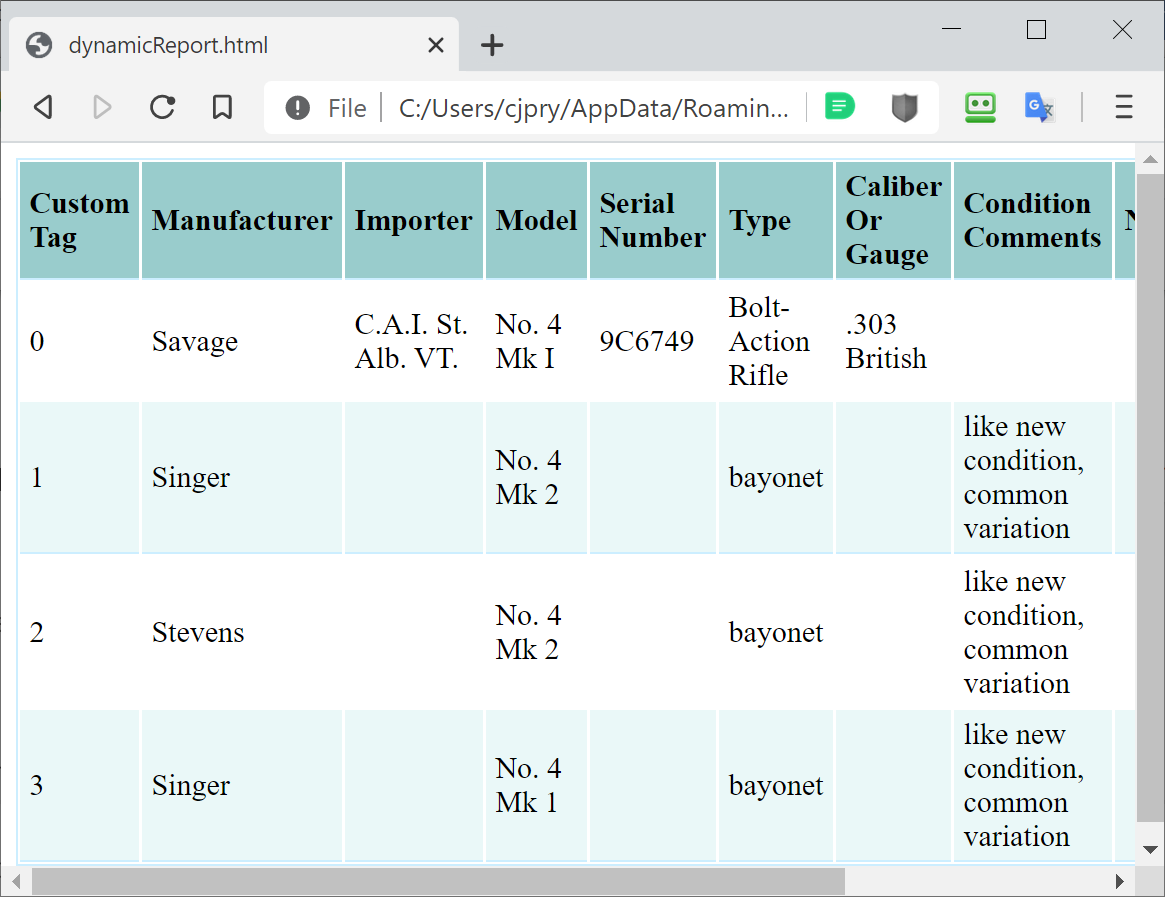Click the horizontal scrollbar left arrow
Screen dimensions: 1165x897
[16, 881]
